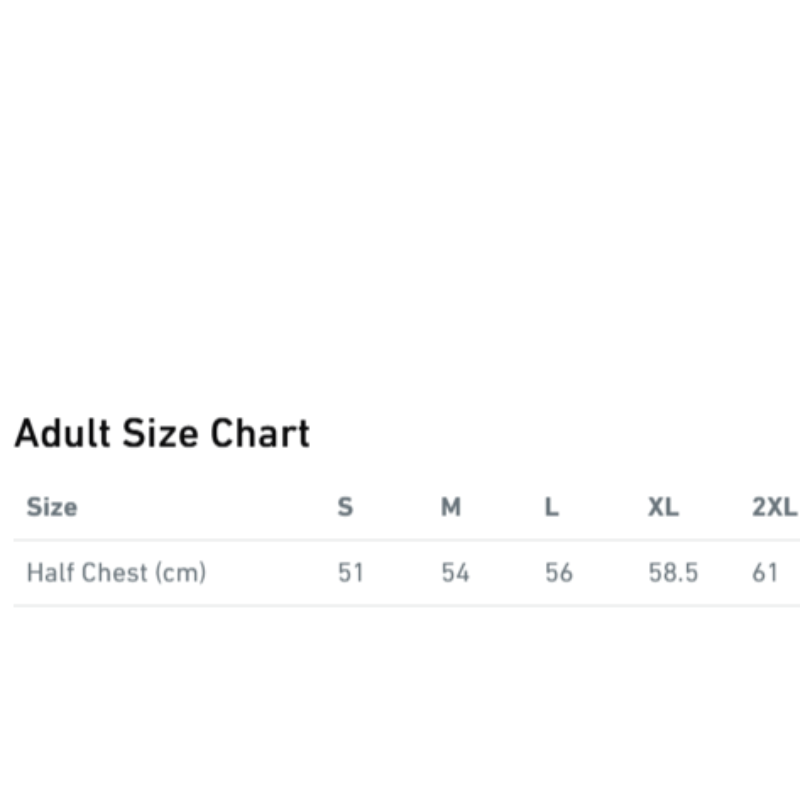Select the 2XL size column header
The height and width of the screenshot is (800, 800).
click(773, 507)
